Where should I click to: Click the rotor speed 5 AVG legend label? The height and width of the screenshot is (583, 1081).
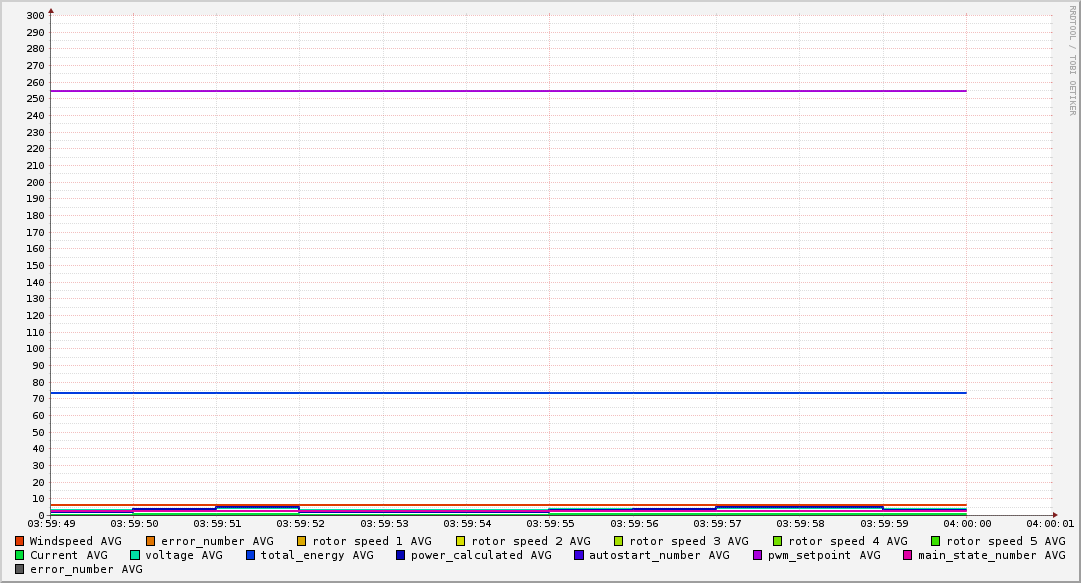click(x=1006, y=541)
